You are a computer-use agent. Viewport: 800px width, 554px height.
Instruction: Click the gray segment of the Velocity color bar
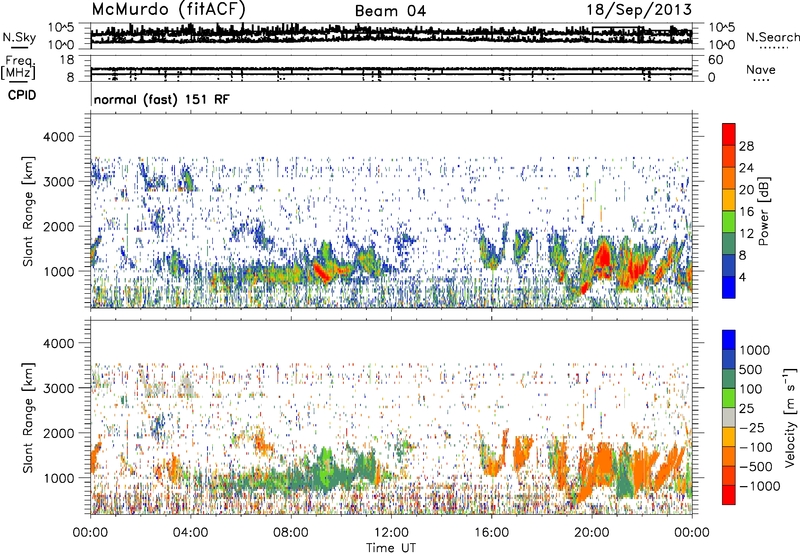pos(729,417)
